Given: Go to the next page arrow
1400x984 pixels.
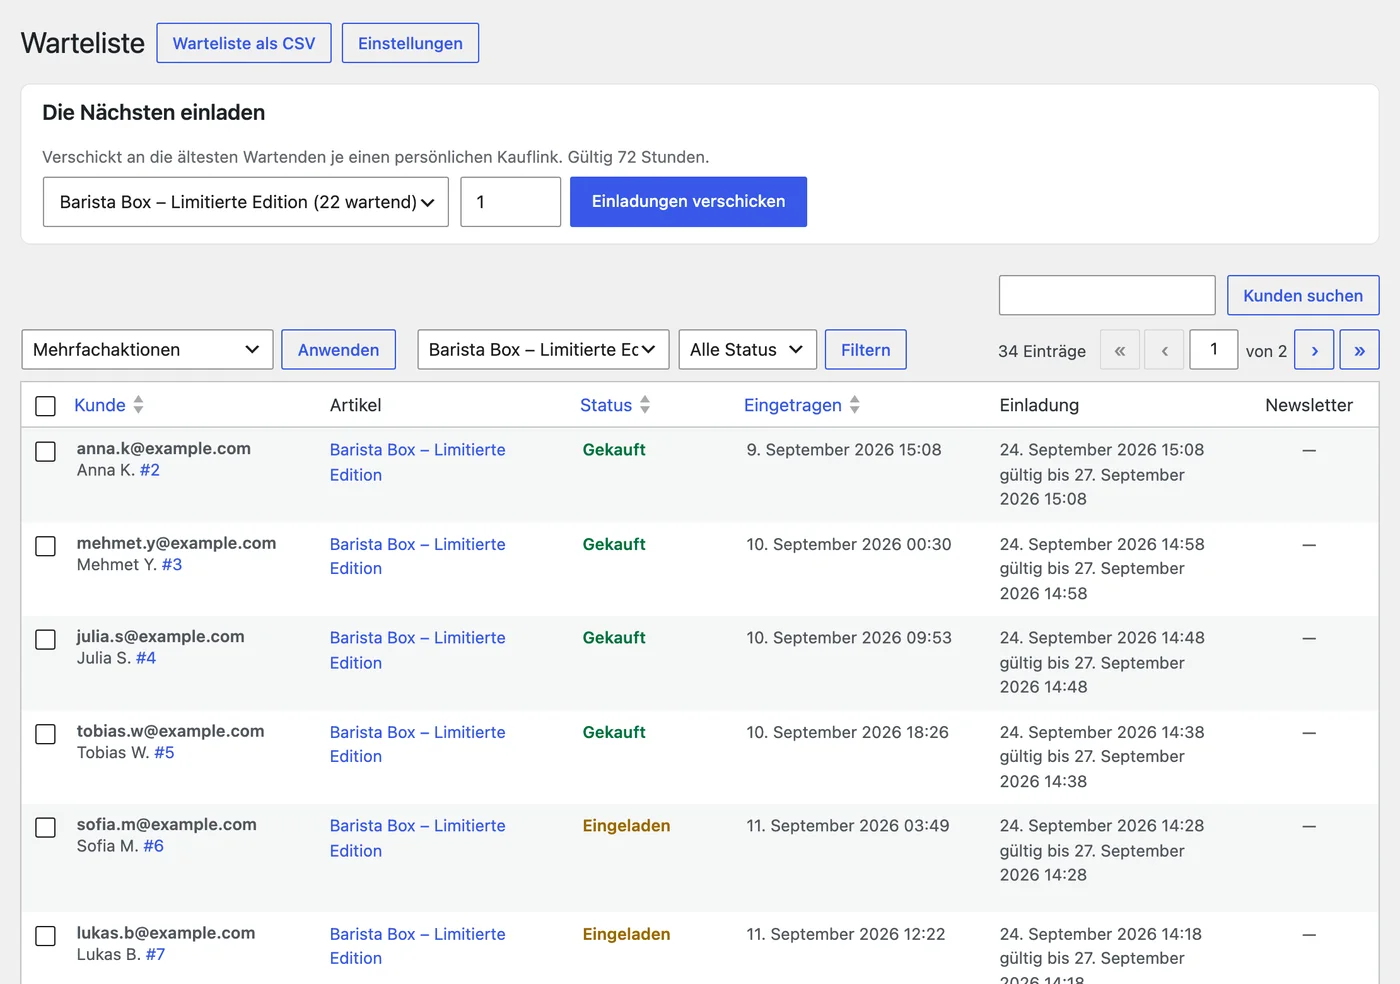Looking at the screenshot, I should click(x=1314, y=350).
